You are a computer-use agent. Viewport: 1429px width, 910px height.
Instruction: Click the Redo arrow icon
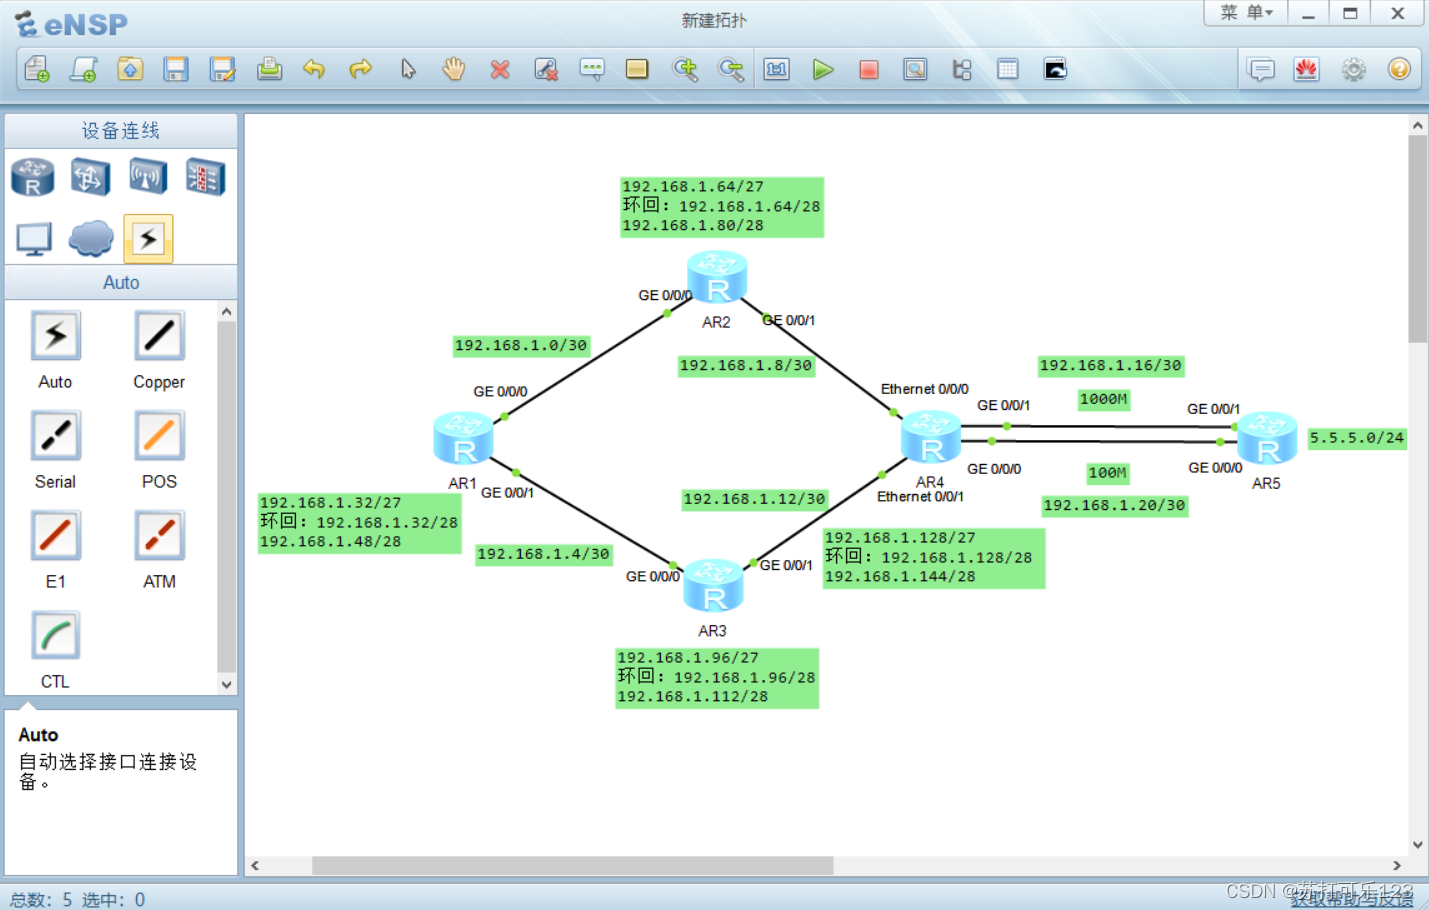360,69
